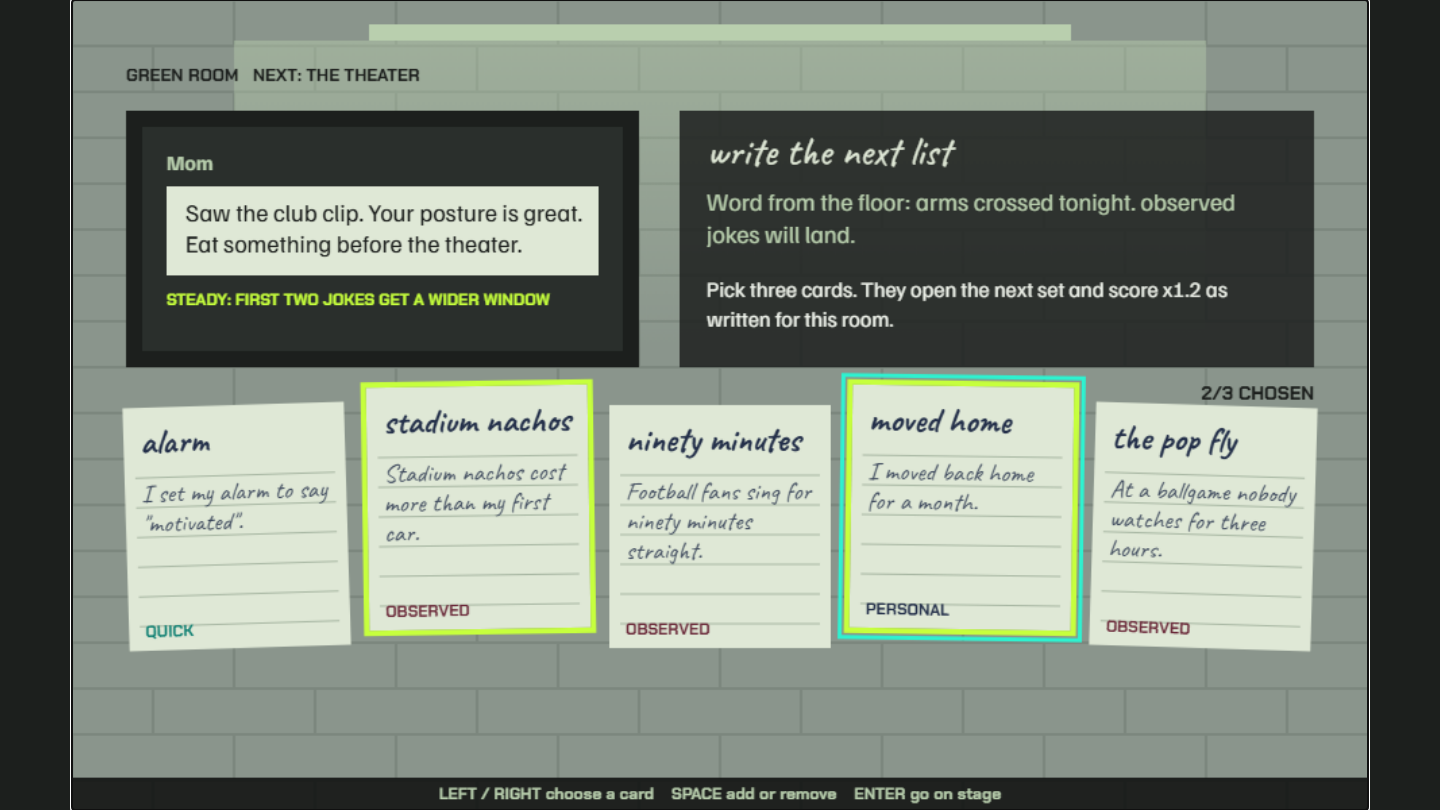Screen dimensions: 1440x810
Task: Click the '2/3 CHOSEN' counter
Action: point(1257,393)
